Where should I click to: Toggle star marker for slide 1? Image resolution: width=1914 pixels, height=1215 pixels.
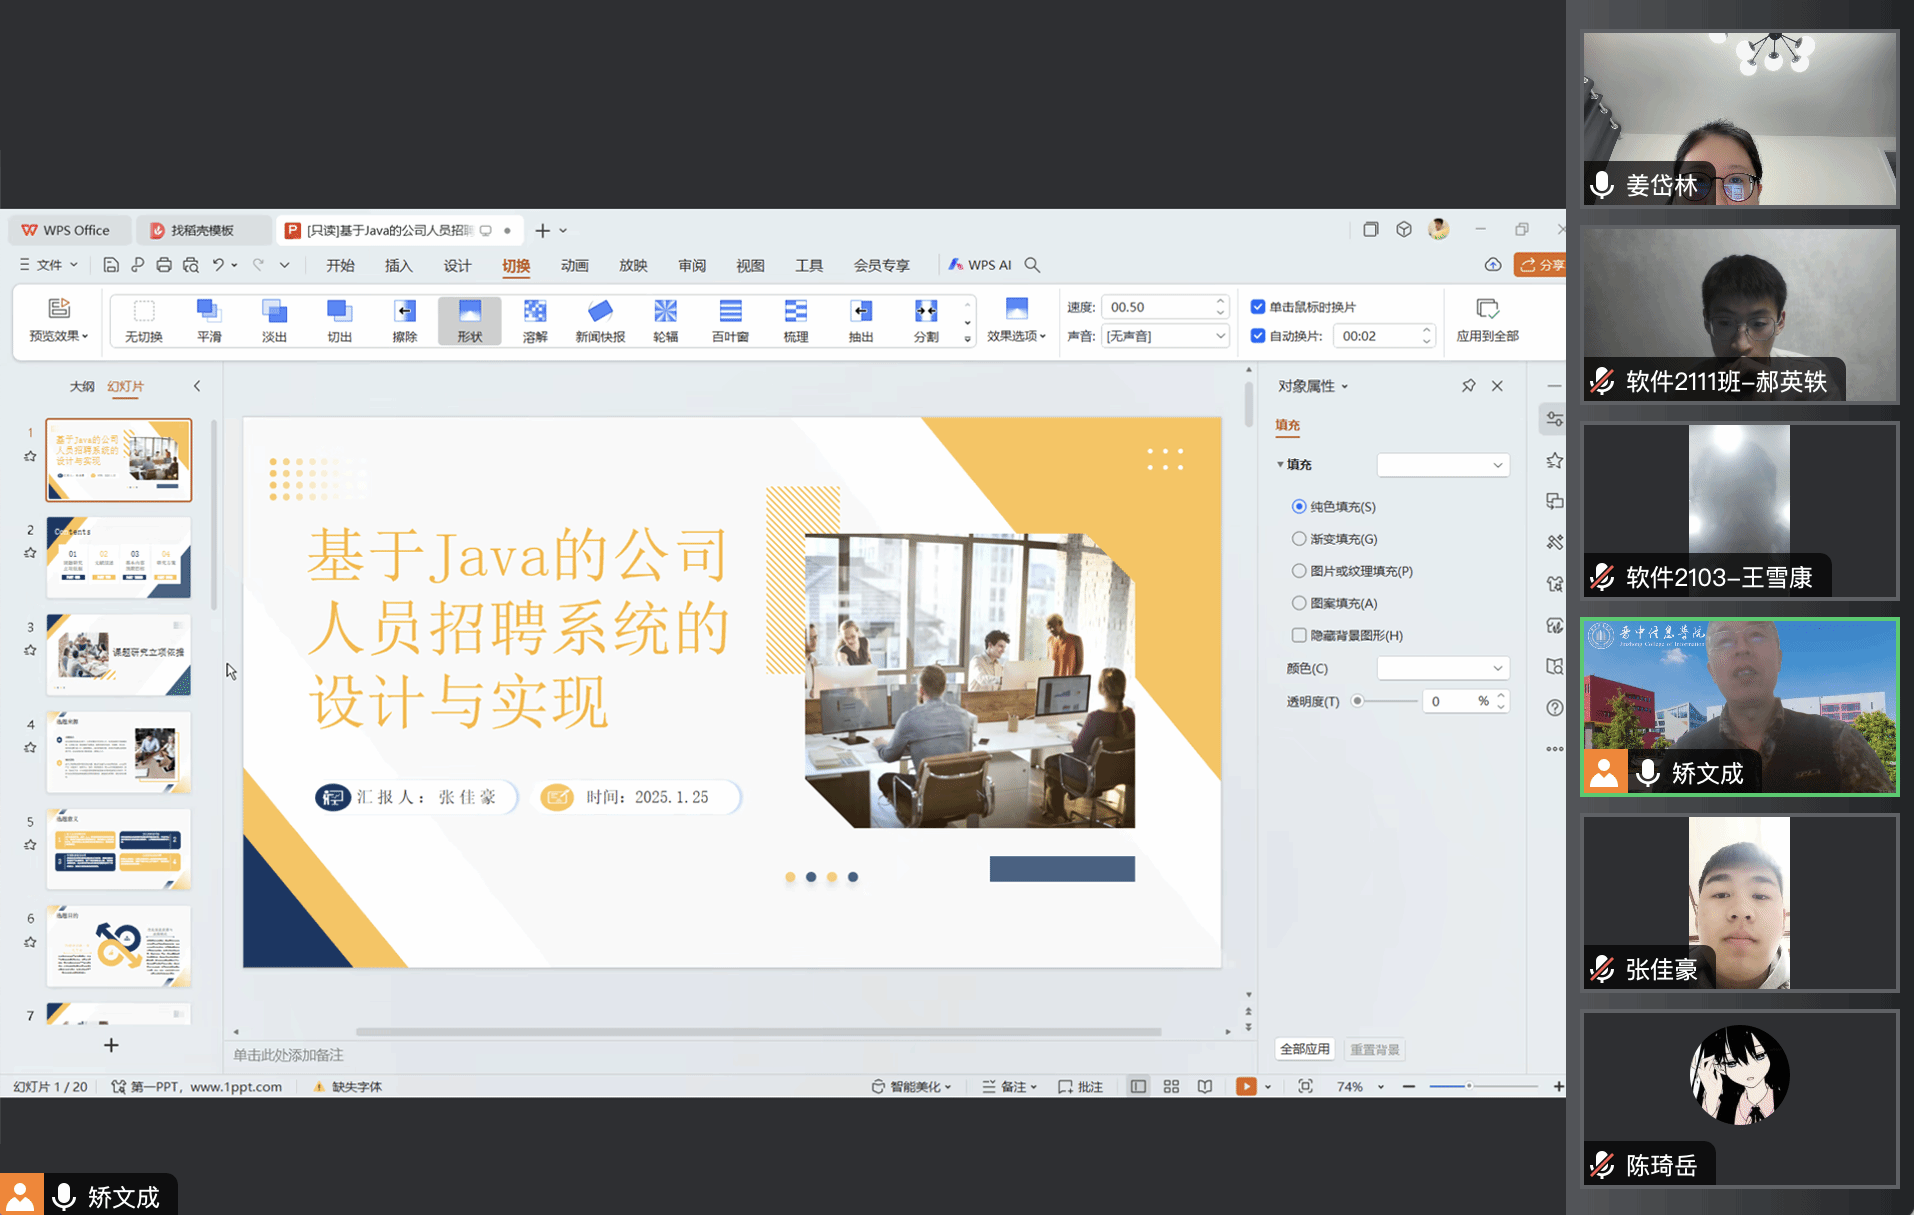(x=30, y=456)
